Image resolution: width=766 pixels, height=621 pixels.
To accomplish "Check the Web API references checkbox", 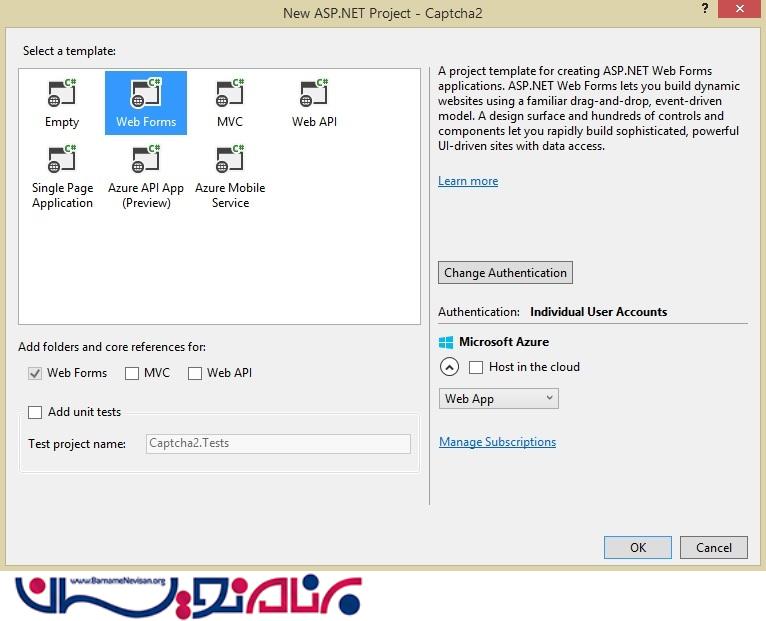I will click(x=195, y=373).
